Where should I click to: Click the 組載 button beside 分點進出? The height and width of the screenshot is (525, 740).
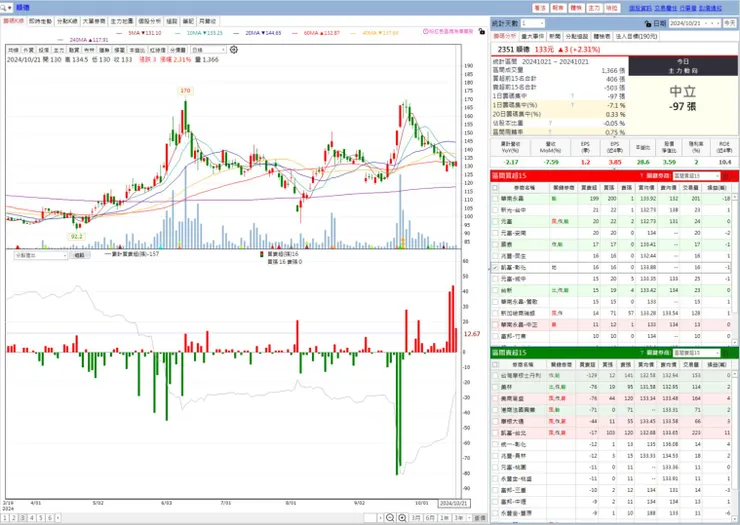[79, 255]
